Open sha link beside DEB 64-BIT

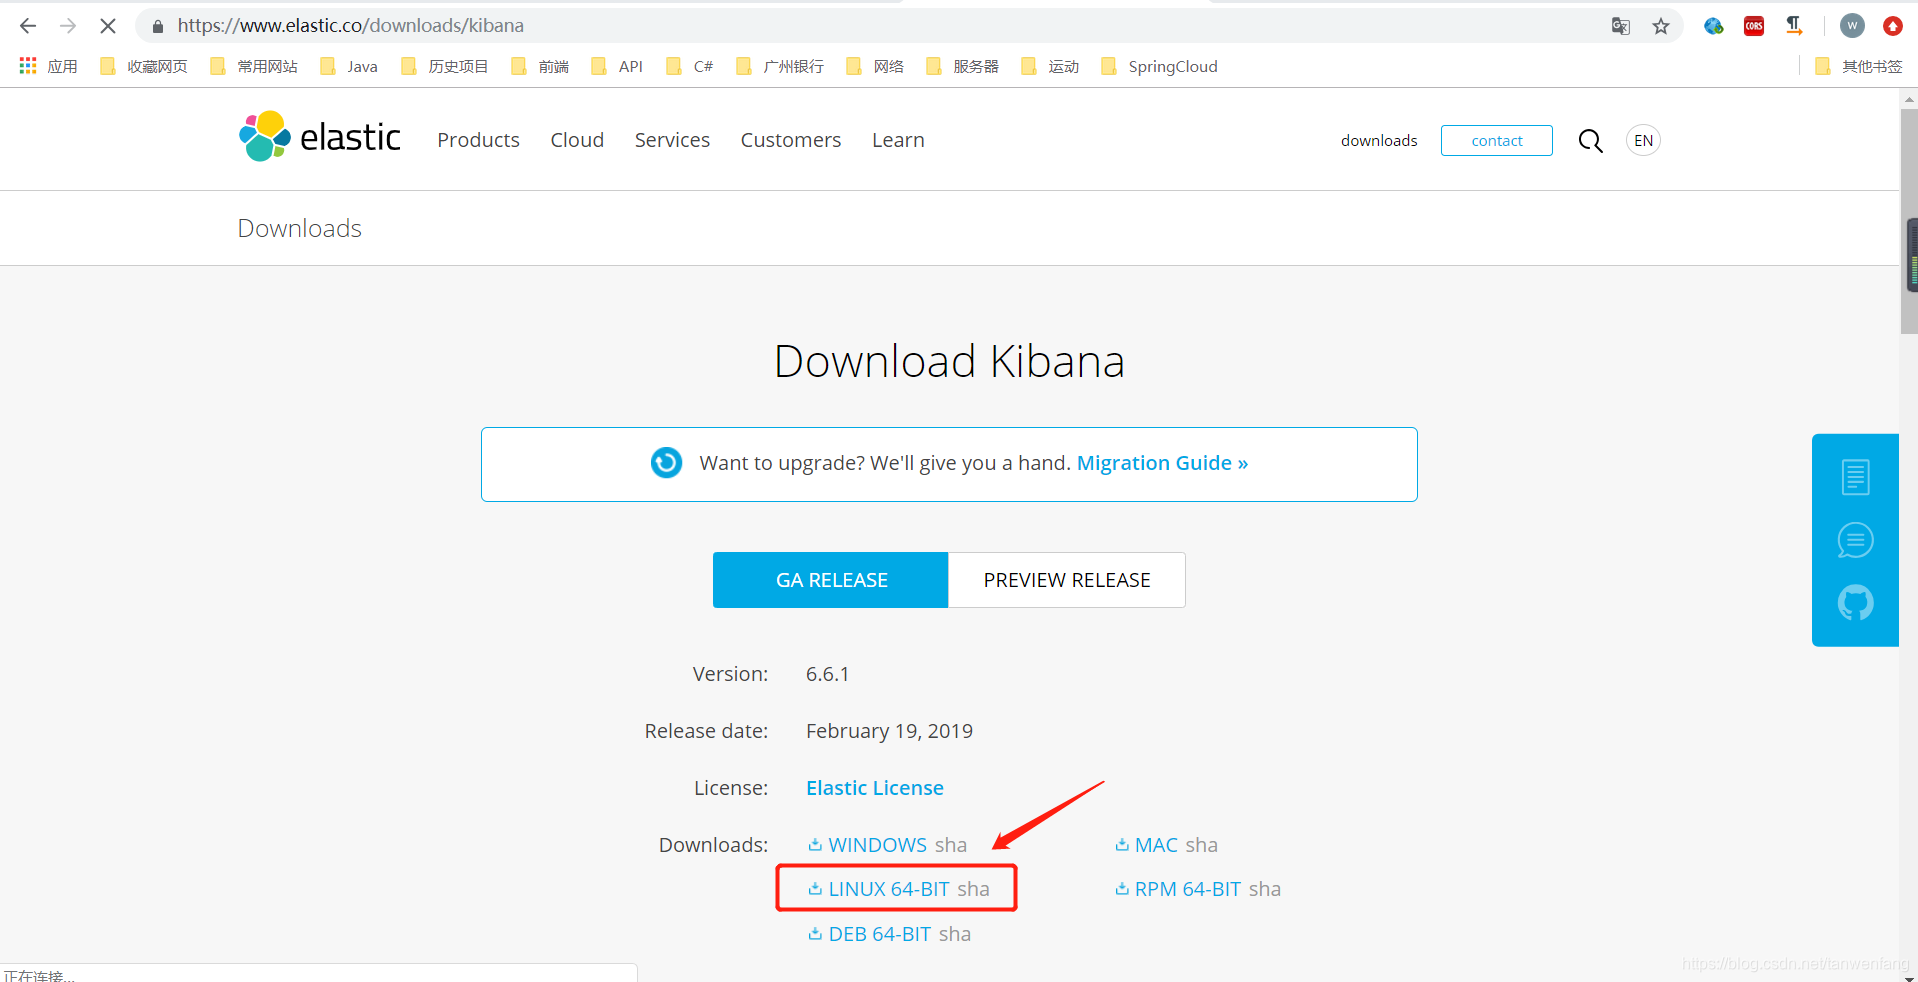click(955, 934)
